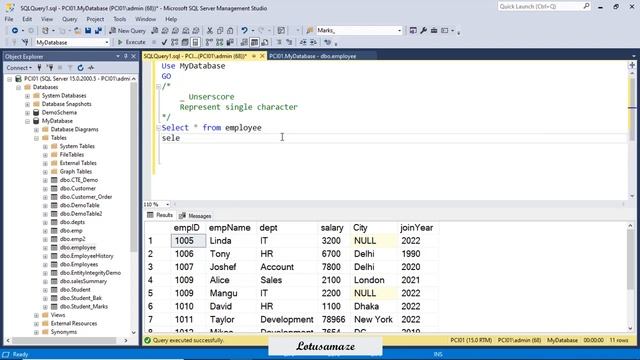Open the wrench Properties icon
The width and height of the screenshot is (640, 360).
pos(424,31)
